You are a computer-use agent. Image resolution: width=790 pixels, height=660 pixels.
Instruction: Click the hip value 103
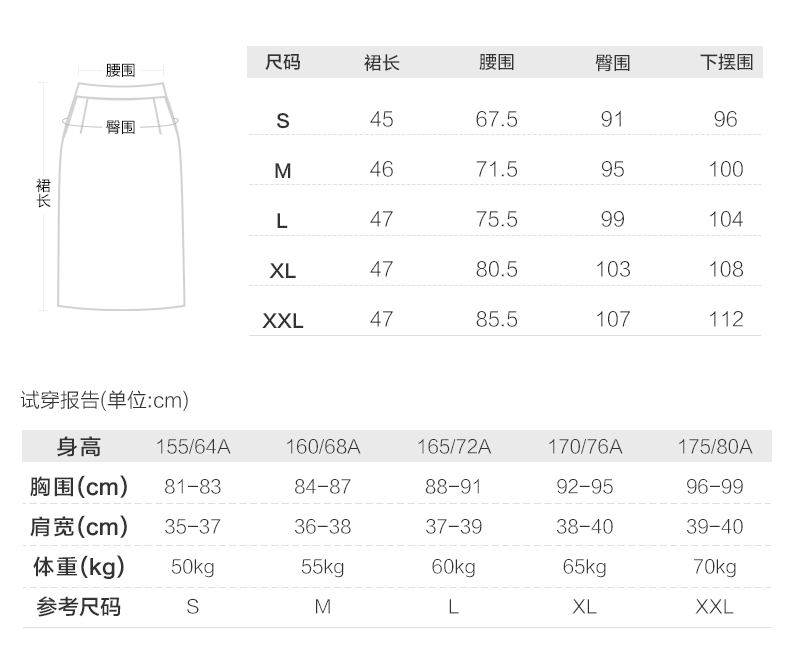pos(612,270)
